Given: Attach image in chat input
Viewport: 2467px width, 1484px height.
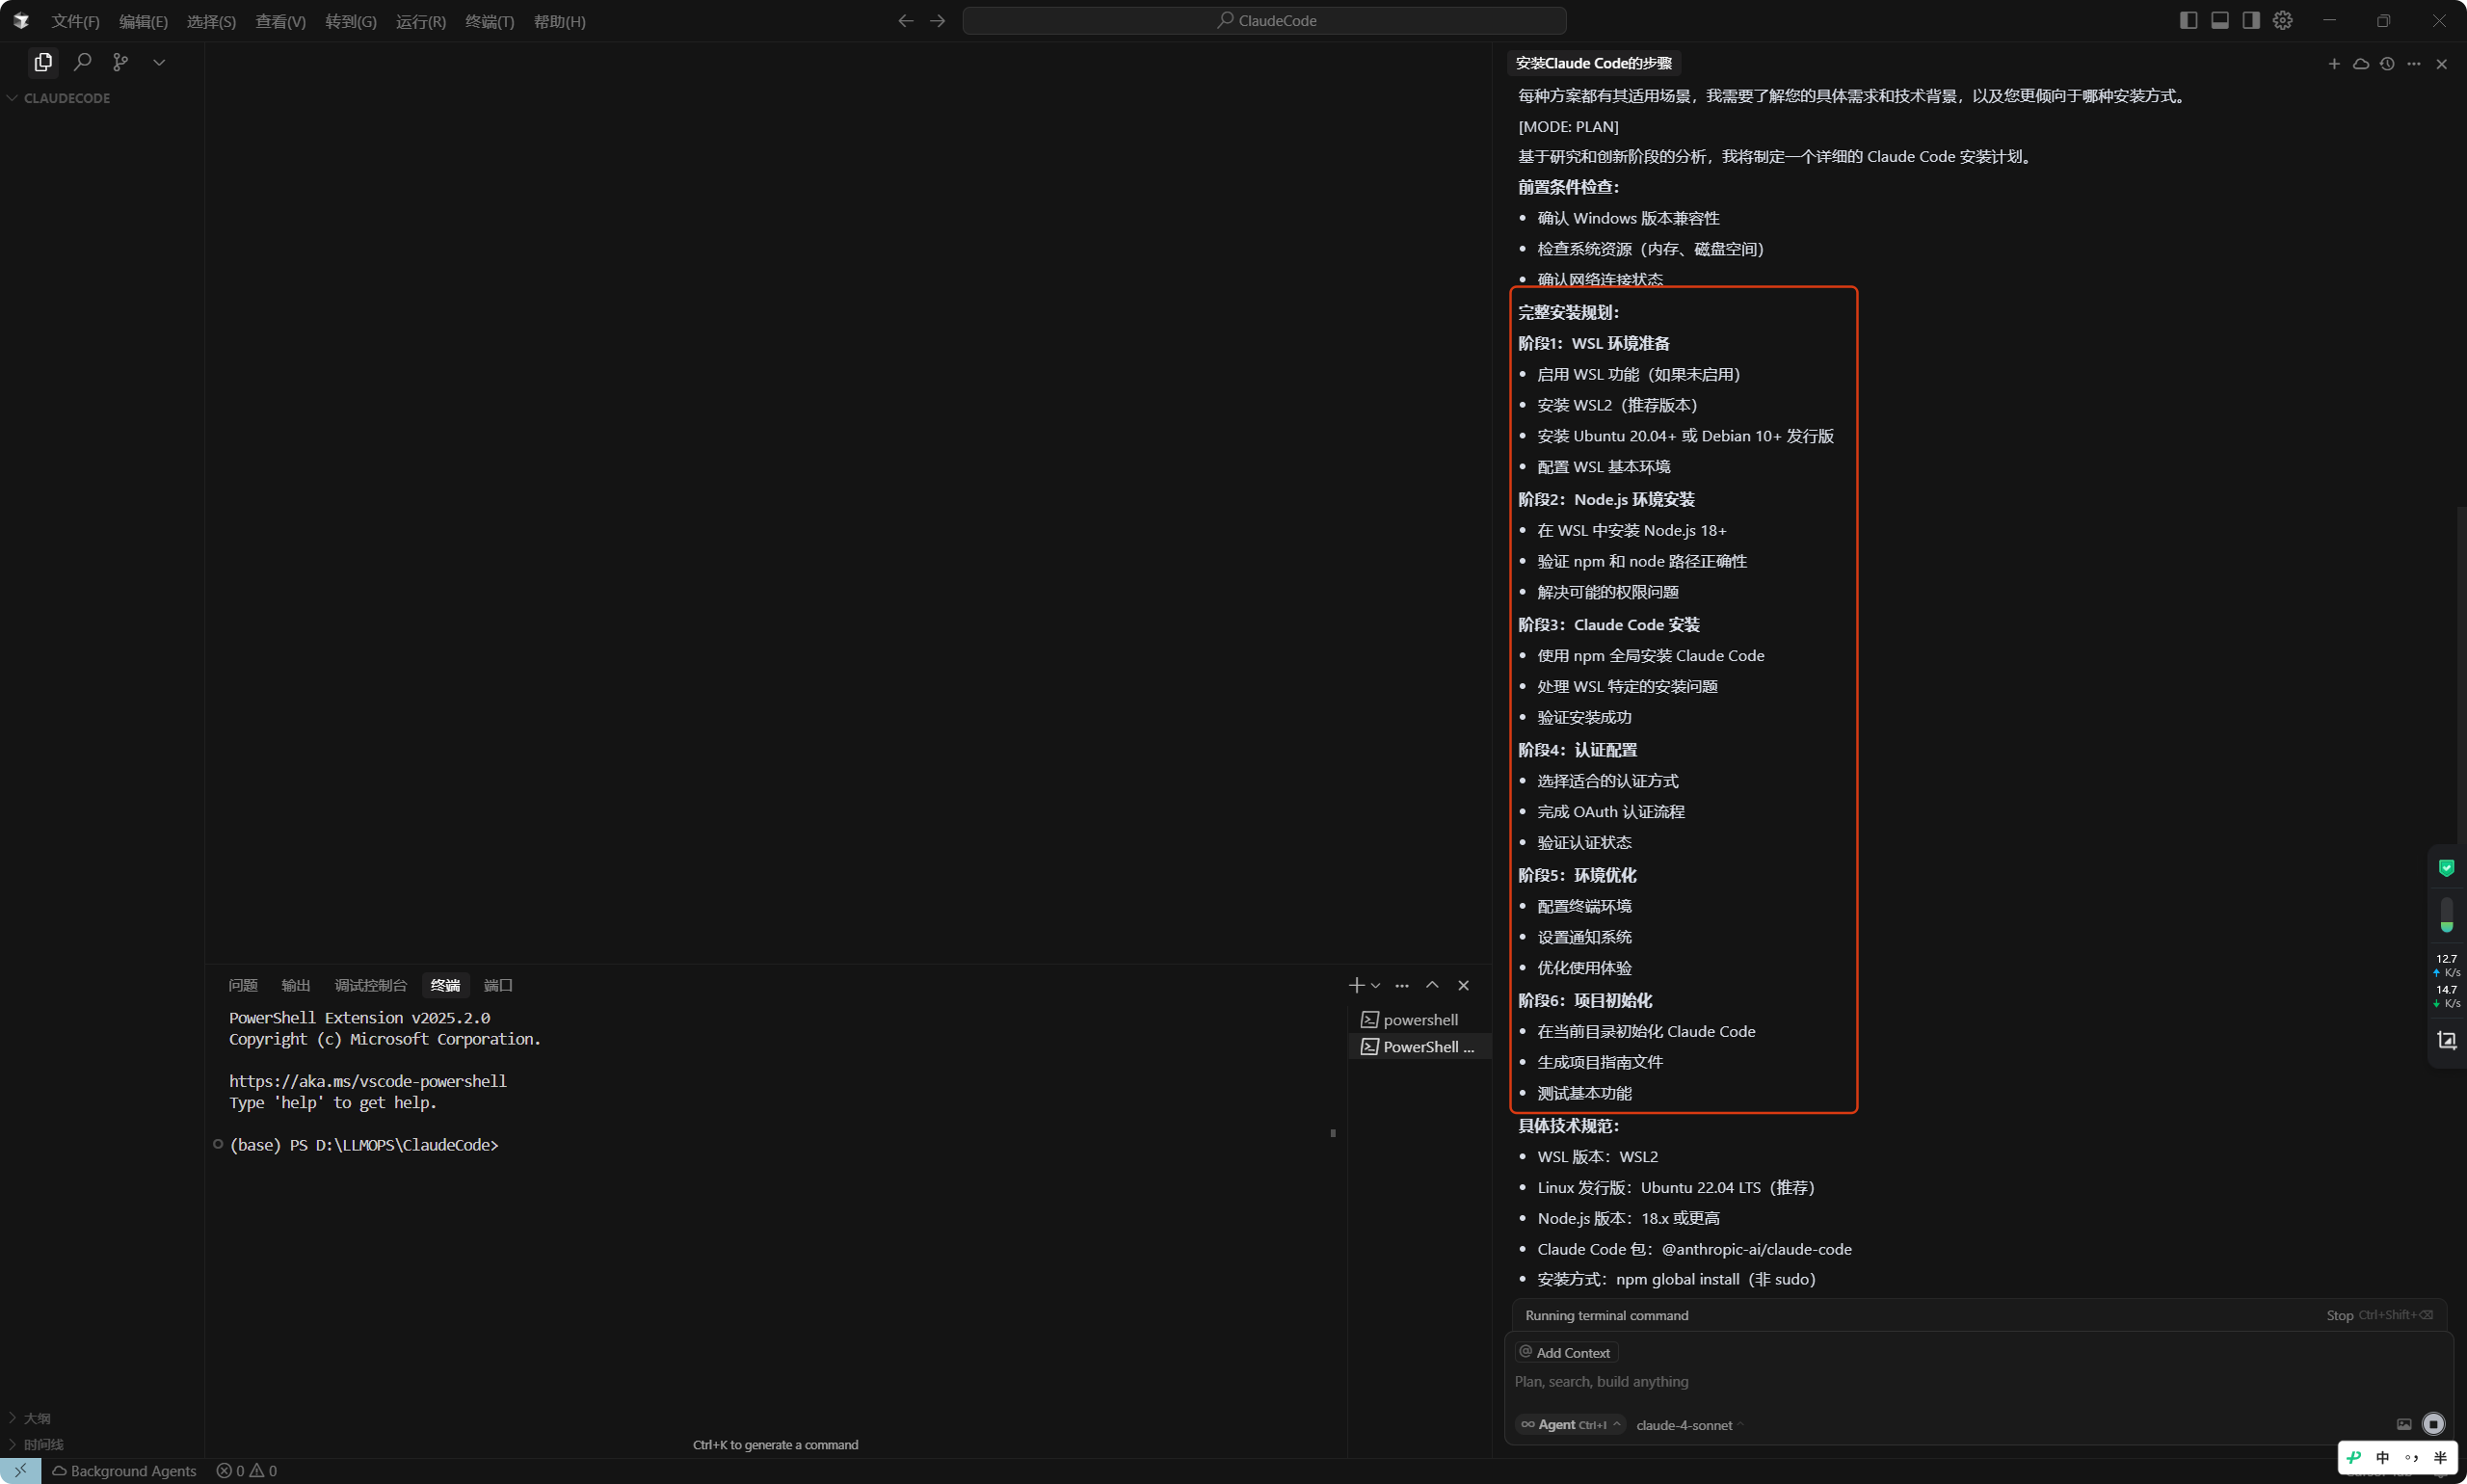Looking at the screenshot, I should click(2404, 1424).
